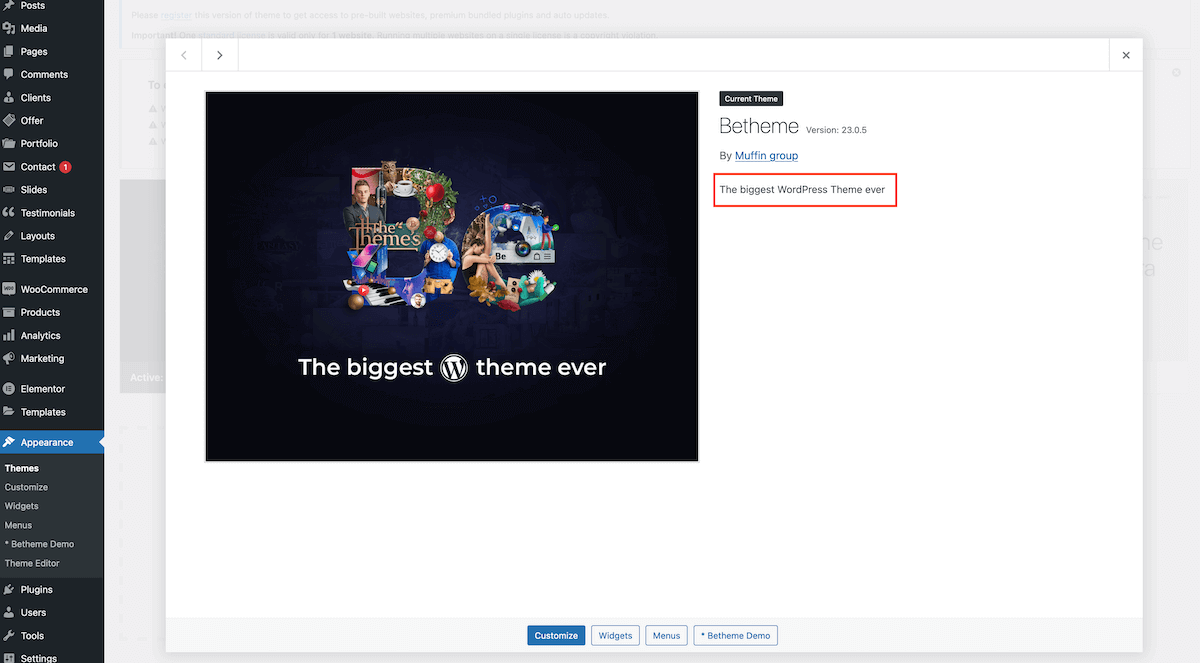Open Theme Editor from Appearance submenu
This screenshot has height=663, width=1200.
pos(32,563)
